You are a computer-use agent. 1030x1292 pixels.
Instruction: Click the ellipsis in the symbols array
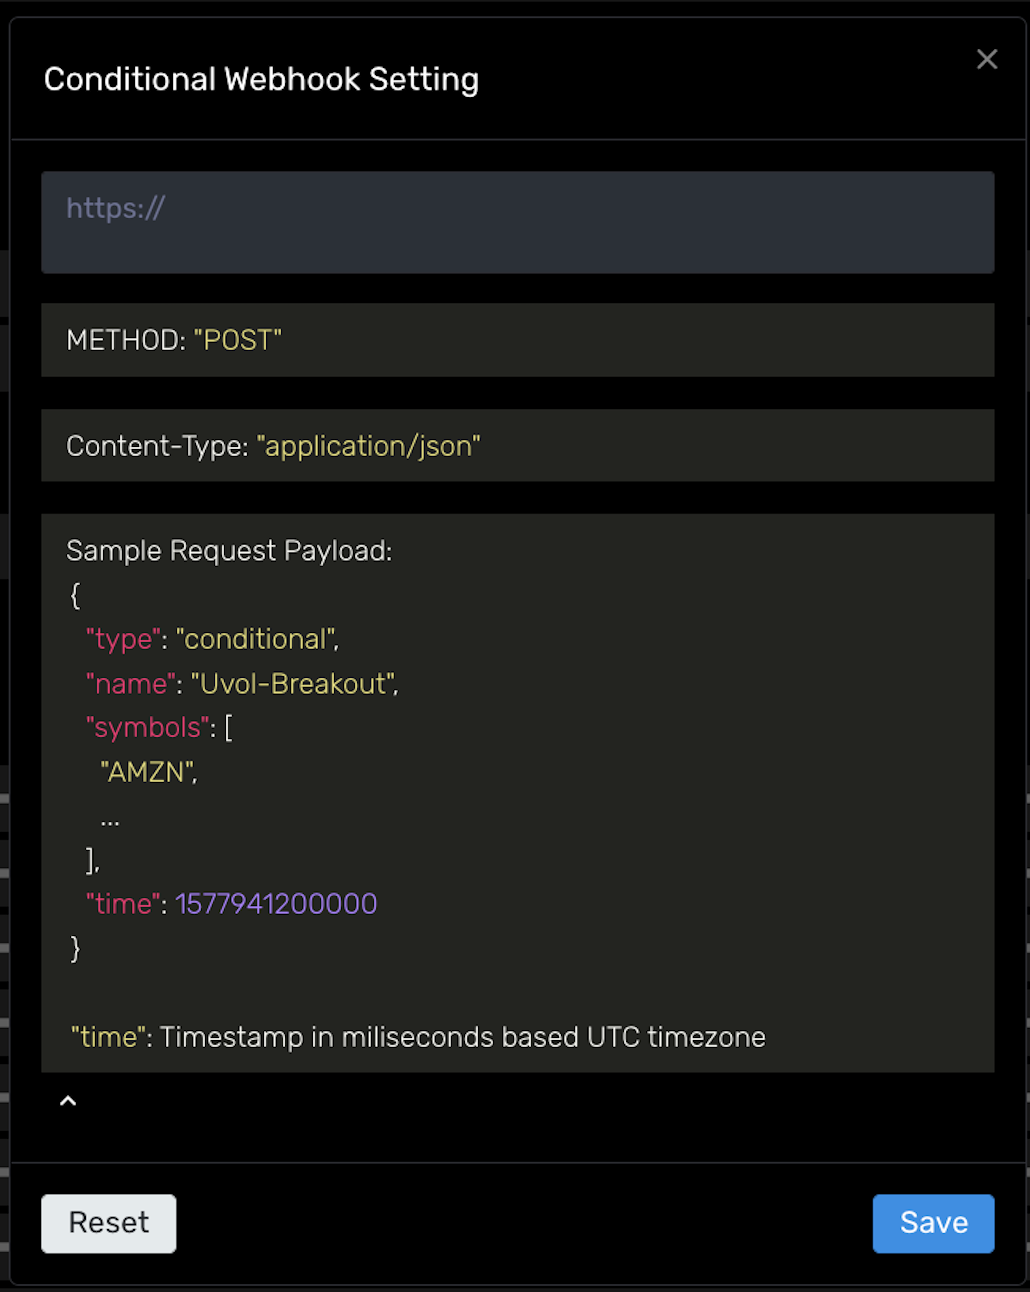point(110,820)
